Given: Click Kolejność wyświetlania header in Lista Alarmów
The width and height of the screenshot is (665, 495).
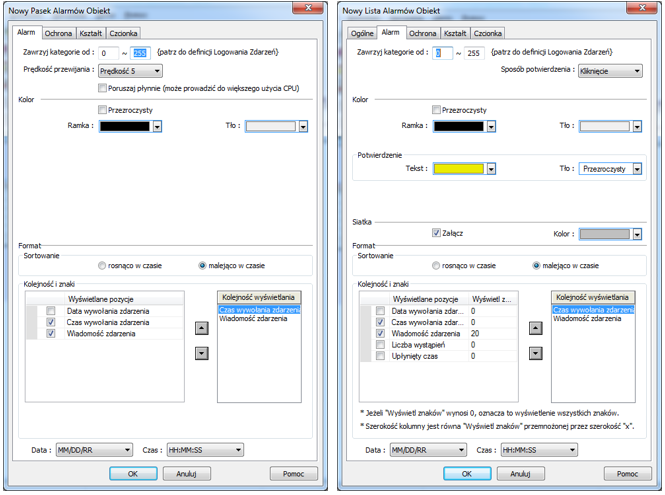Looking at the screenshot, I should (593, 297).
